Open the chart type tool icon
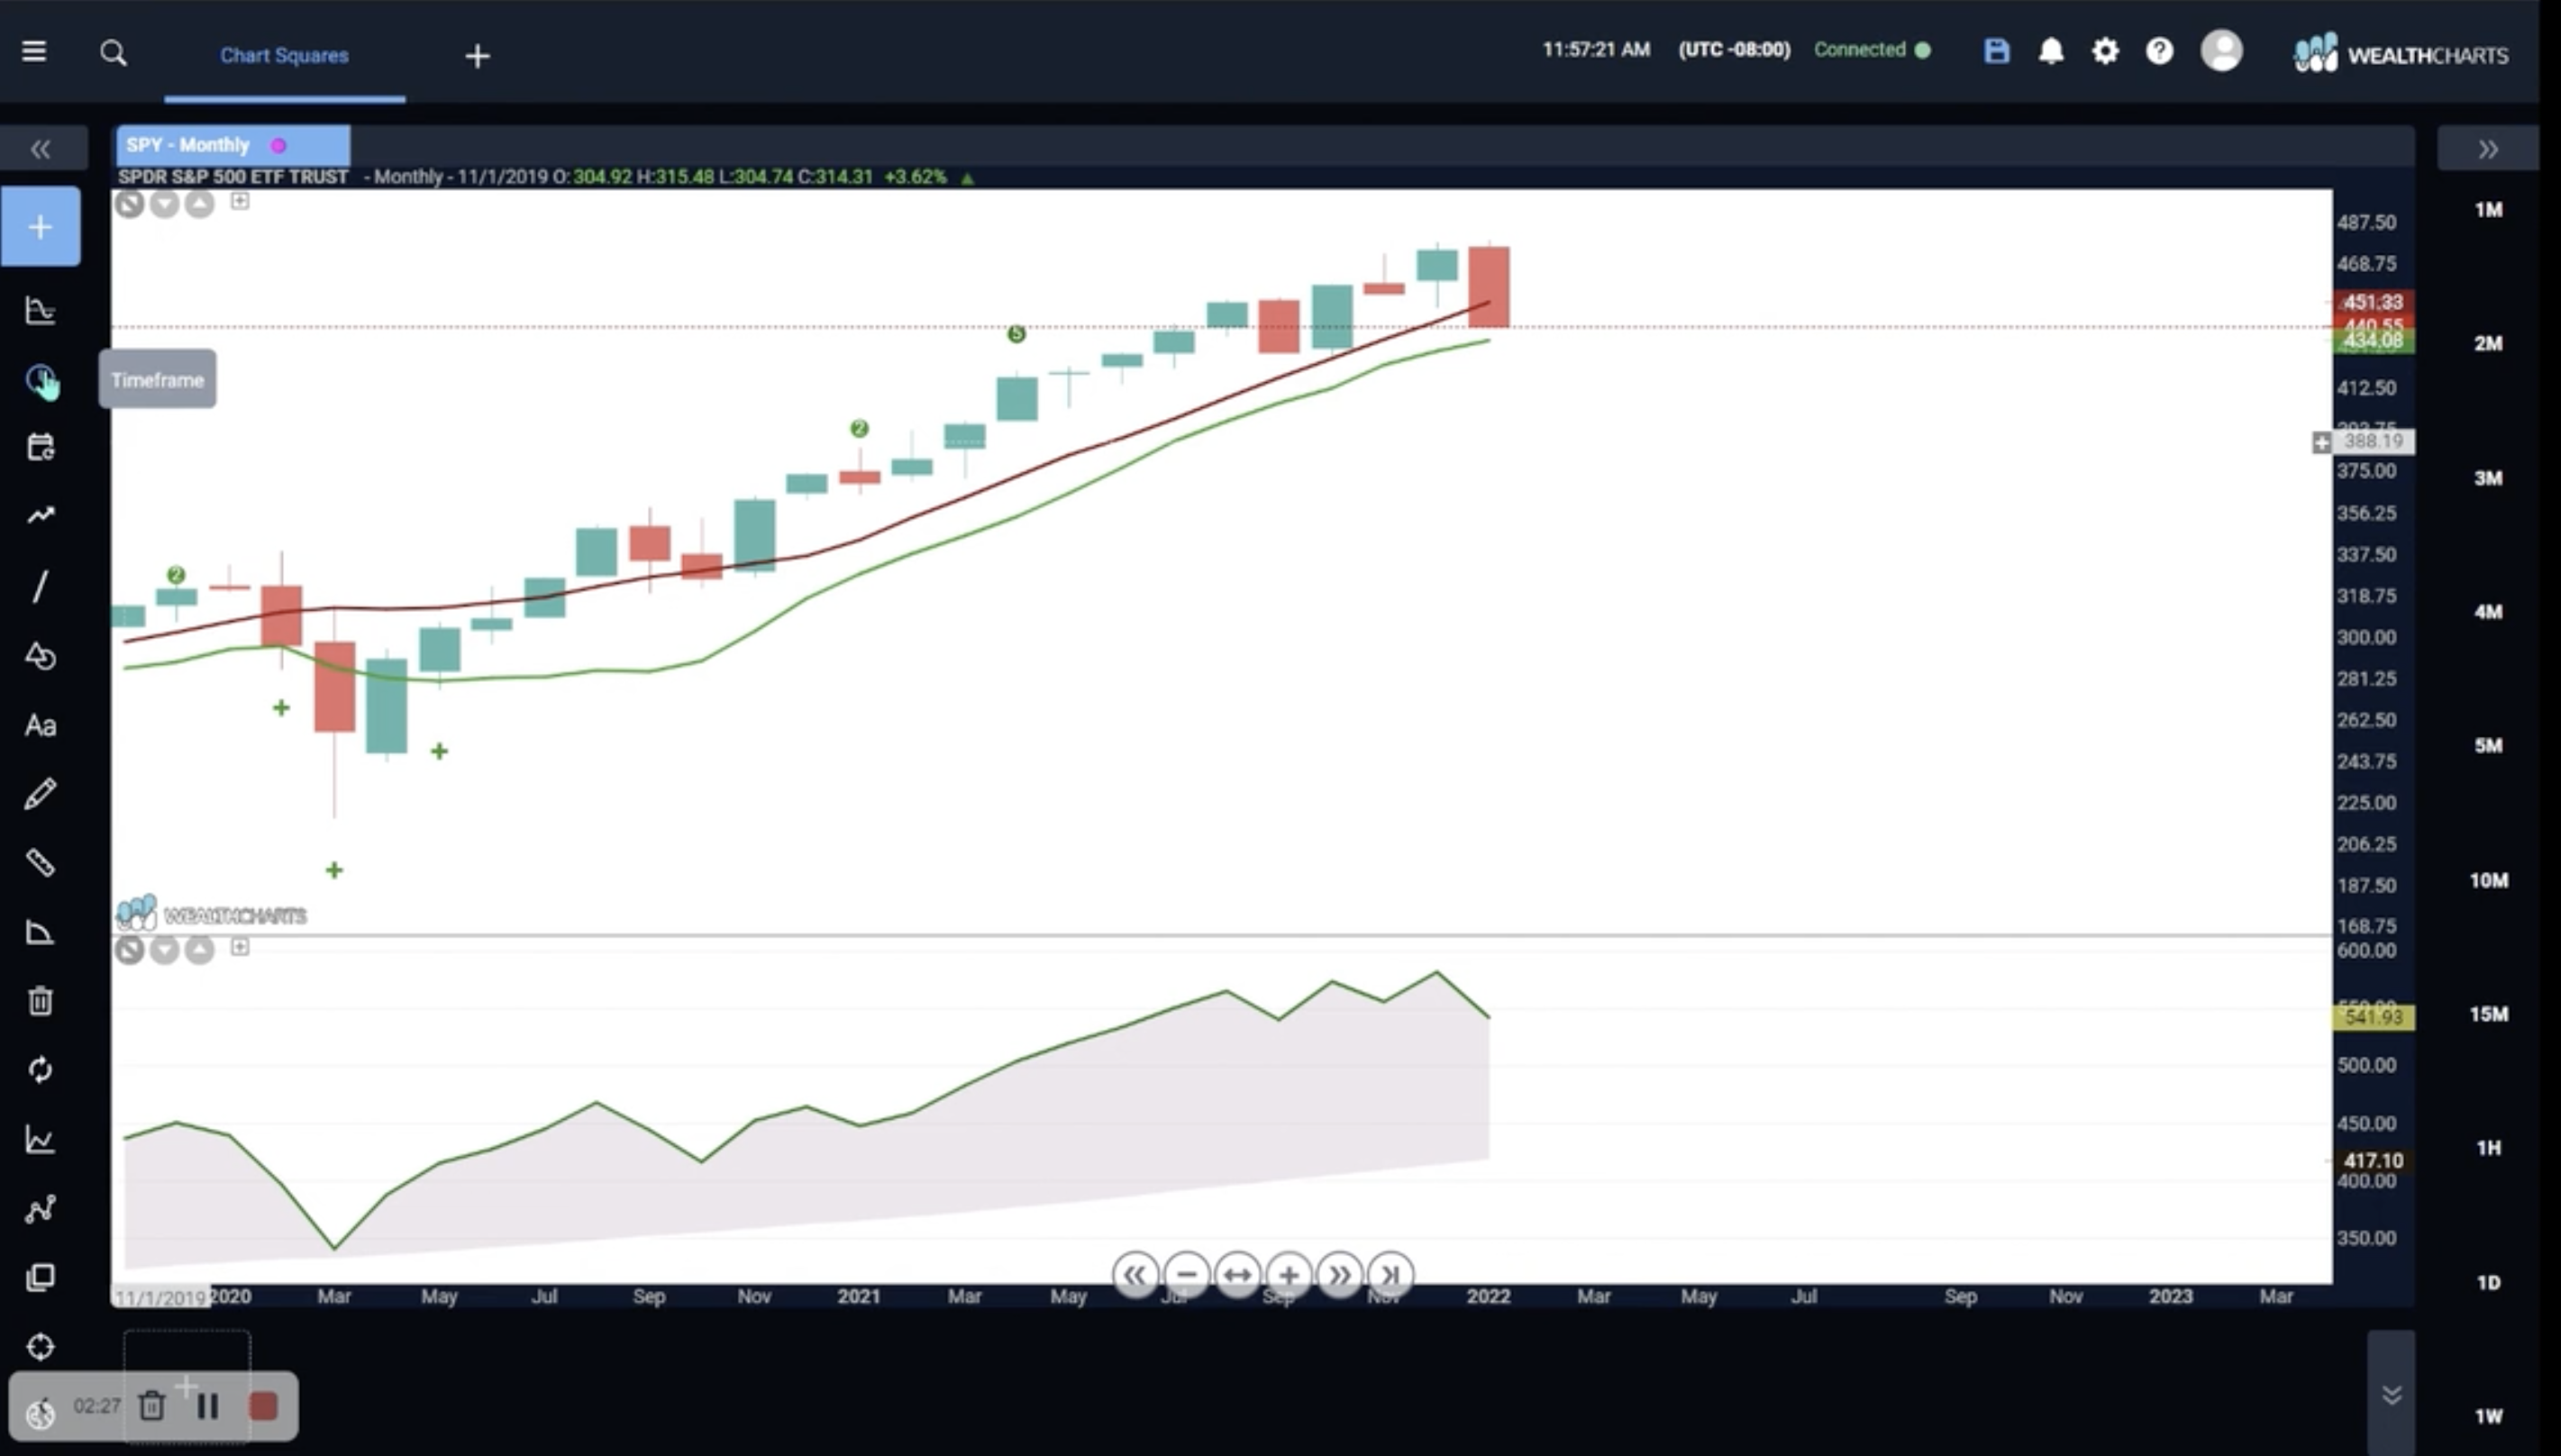The height and width of the screenshot is (1456, 2561). point(40,311)
